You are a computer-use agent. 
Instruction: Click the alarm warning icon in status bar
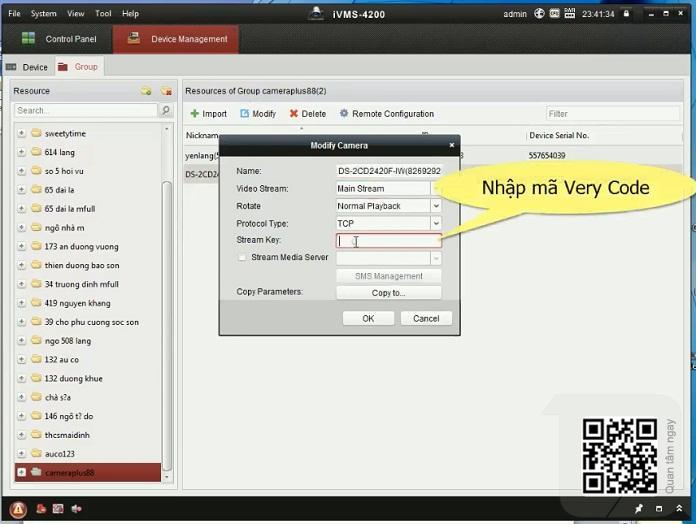pos(19,509)
